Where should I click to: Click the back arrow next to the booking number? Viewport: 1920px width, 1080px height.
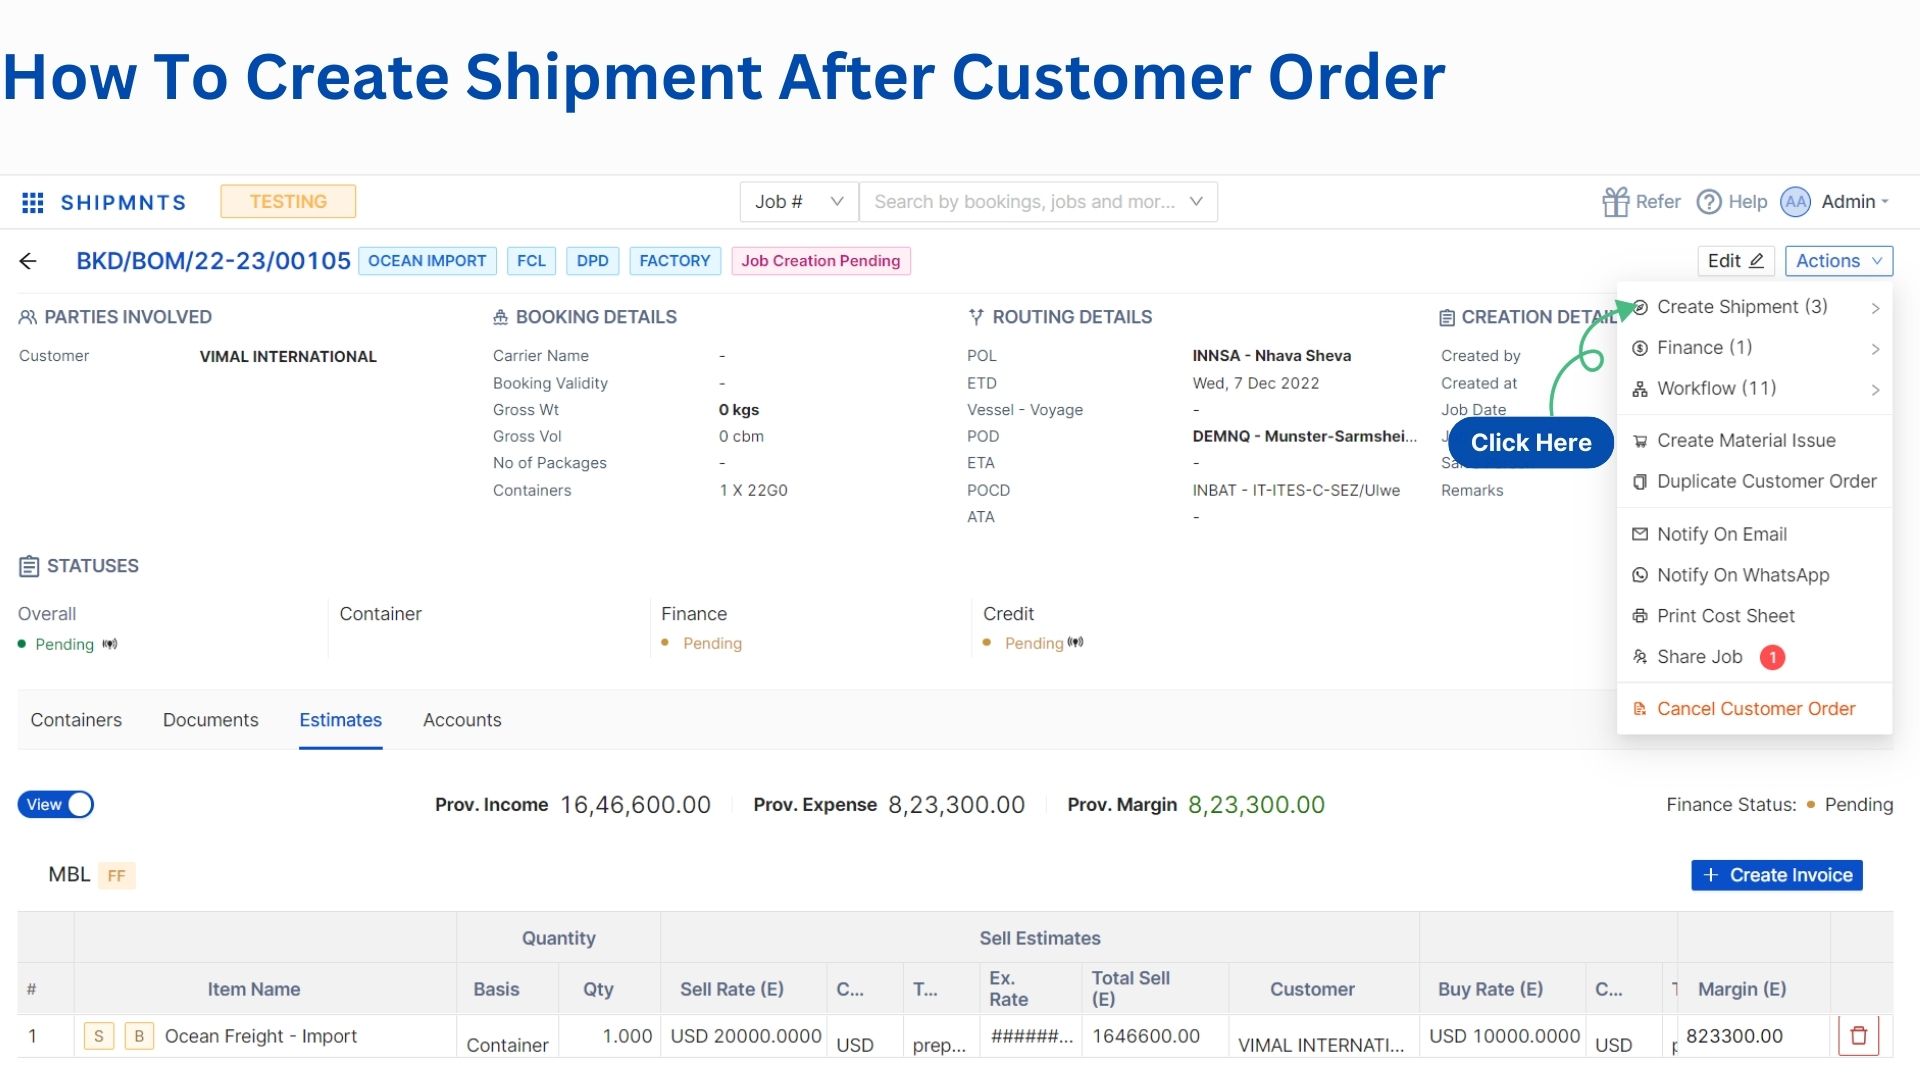click(x=28, y=261)
